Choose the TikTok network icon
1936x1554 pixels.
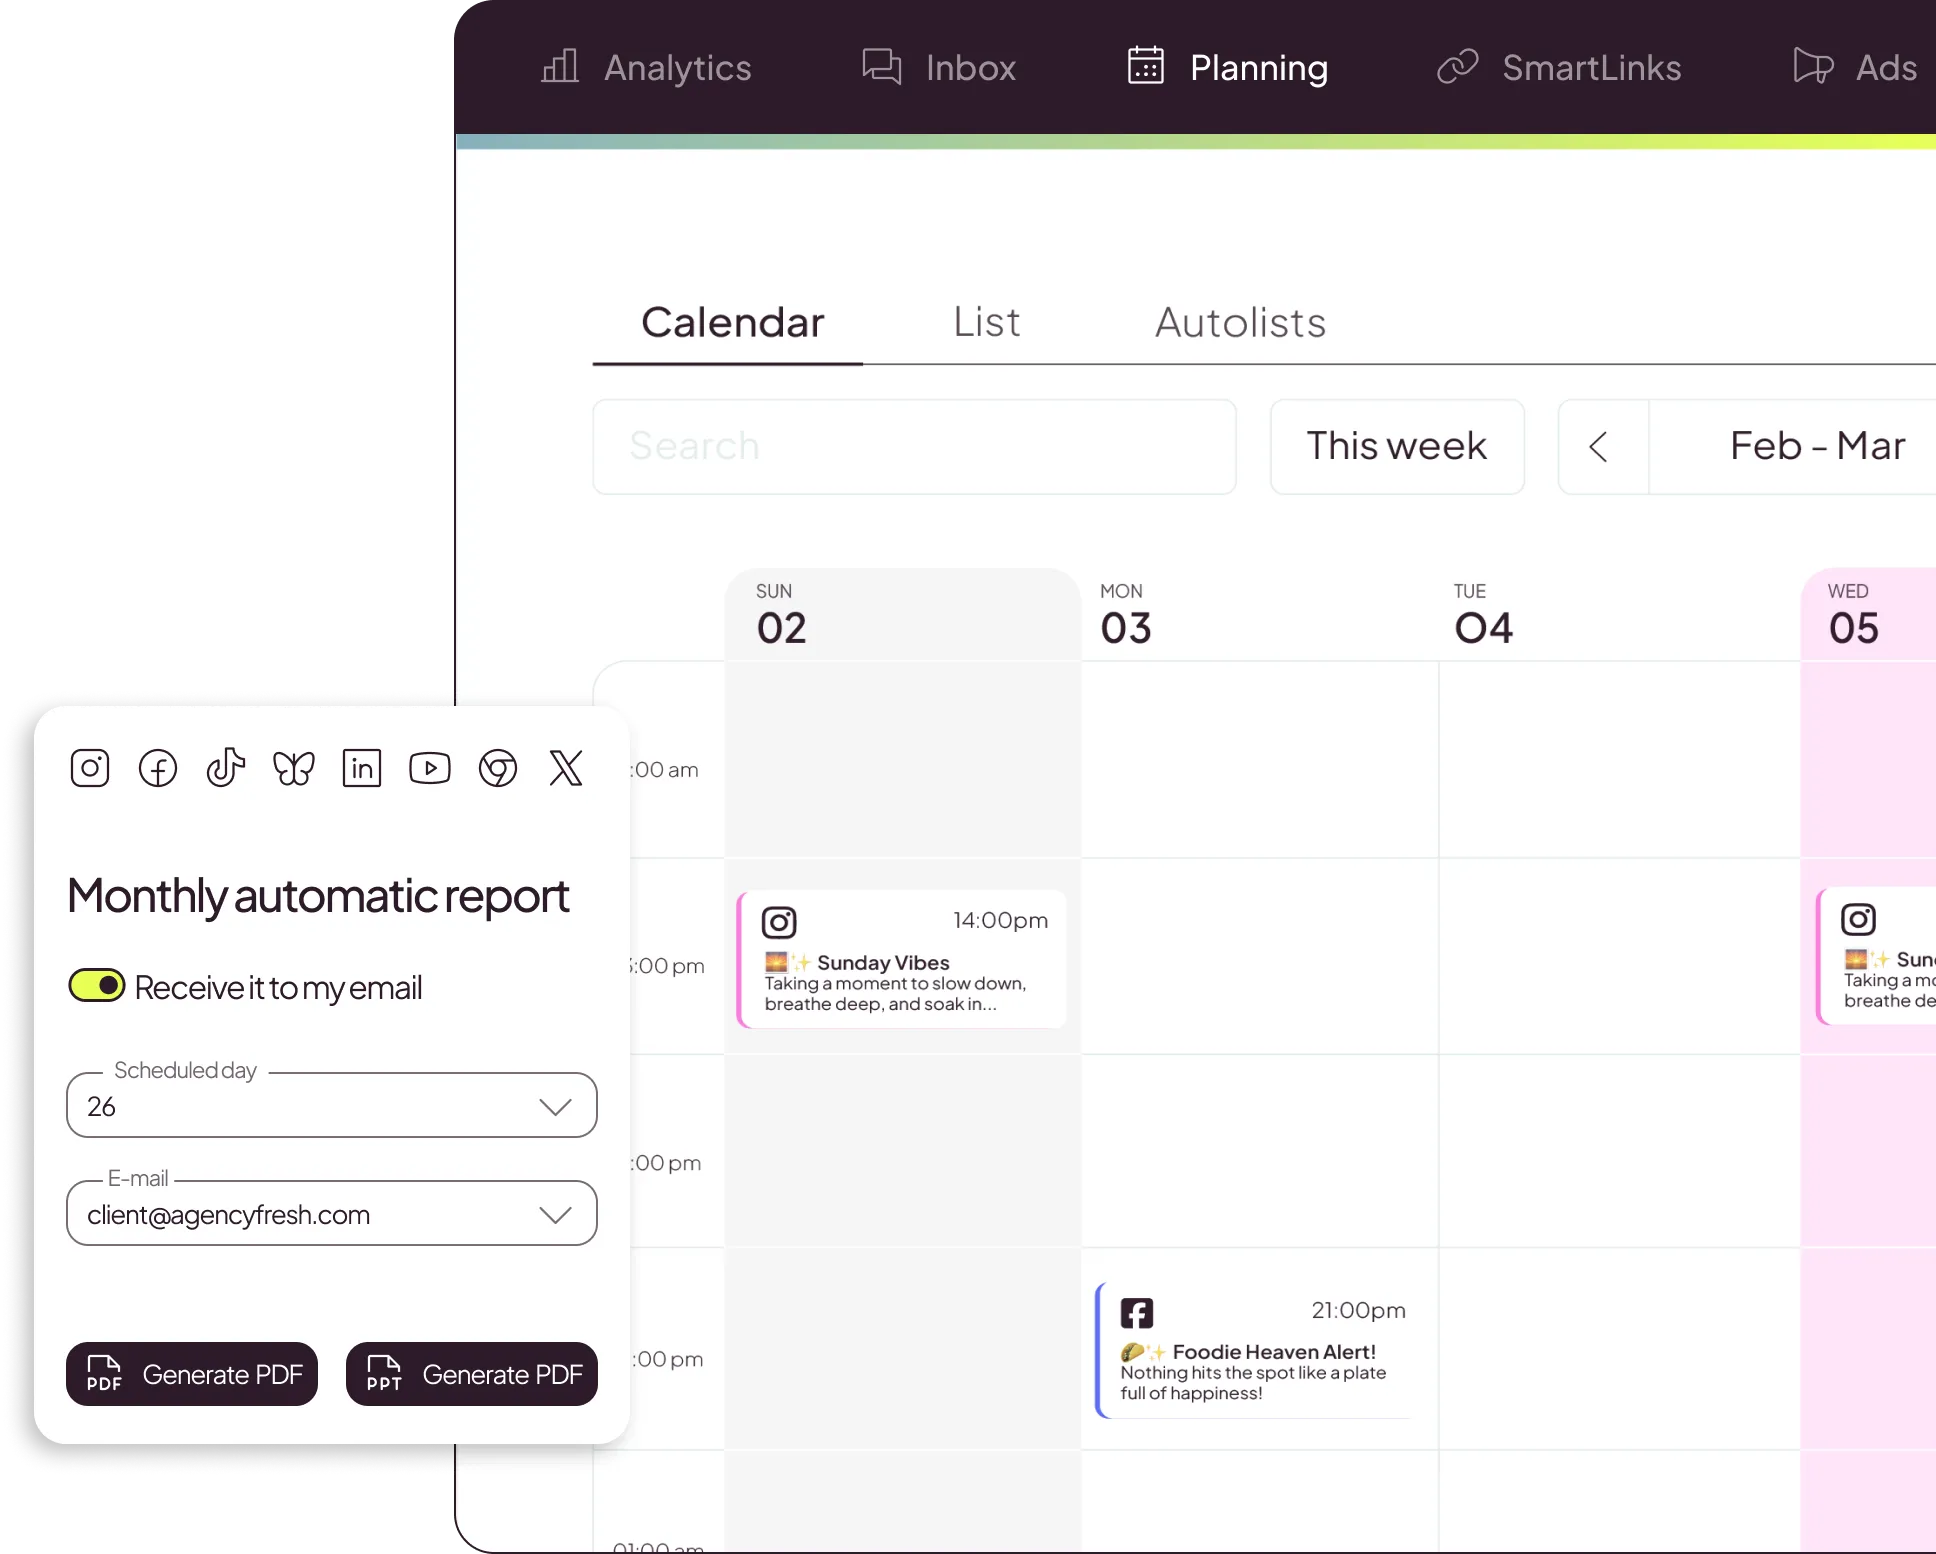point(226,768)
